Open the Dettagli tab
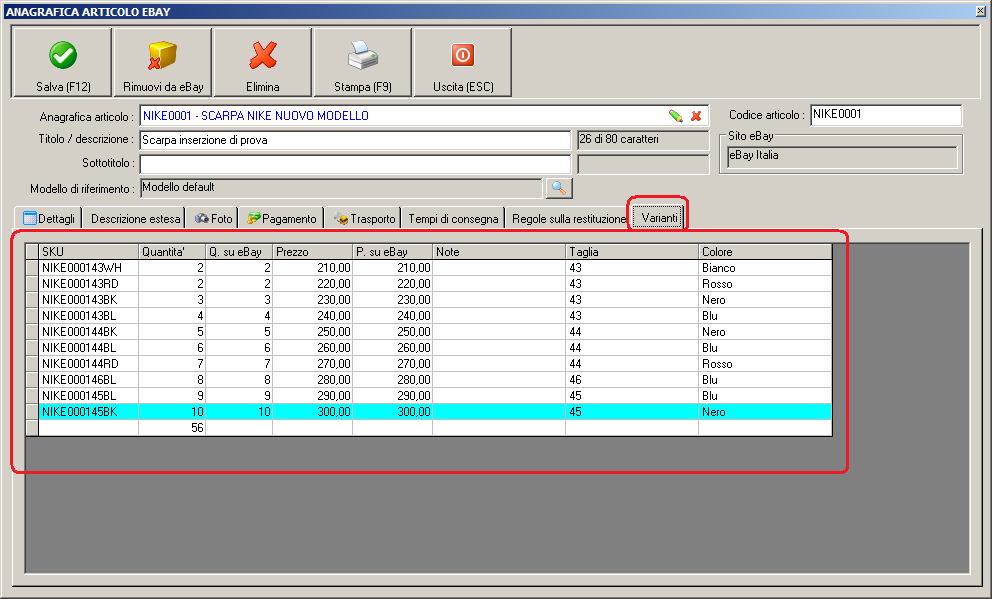Viewport: 992px width, 599px height. (48, 218)
